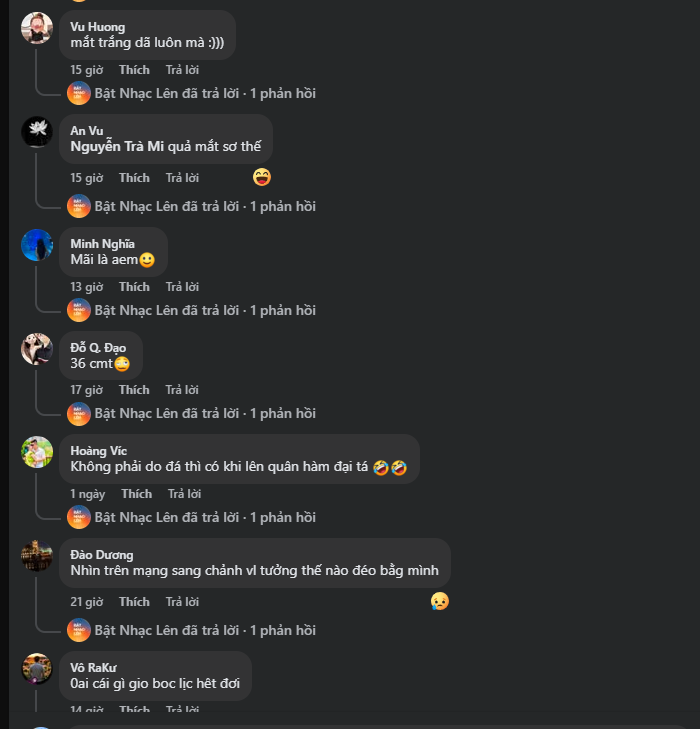Reply to An Vu's comment via Trả lời
The width and height of the screenshot is (700, 729).
tap(182, 178)
